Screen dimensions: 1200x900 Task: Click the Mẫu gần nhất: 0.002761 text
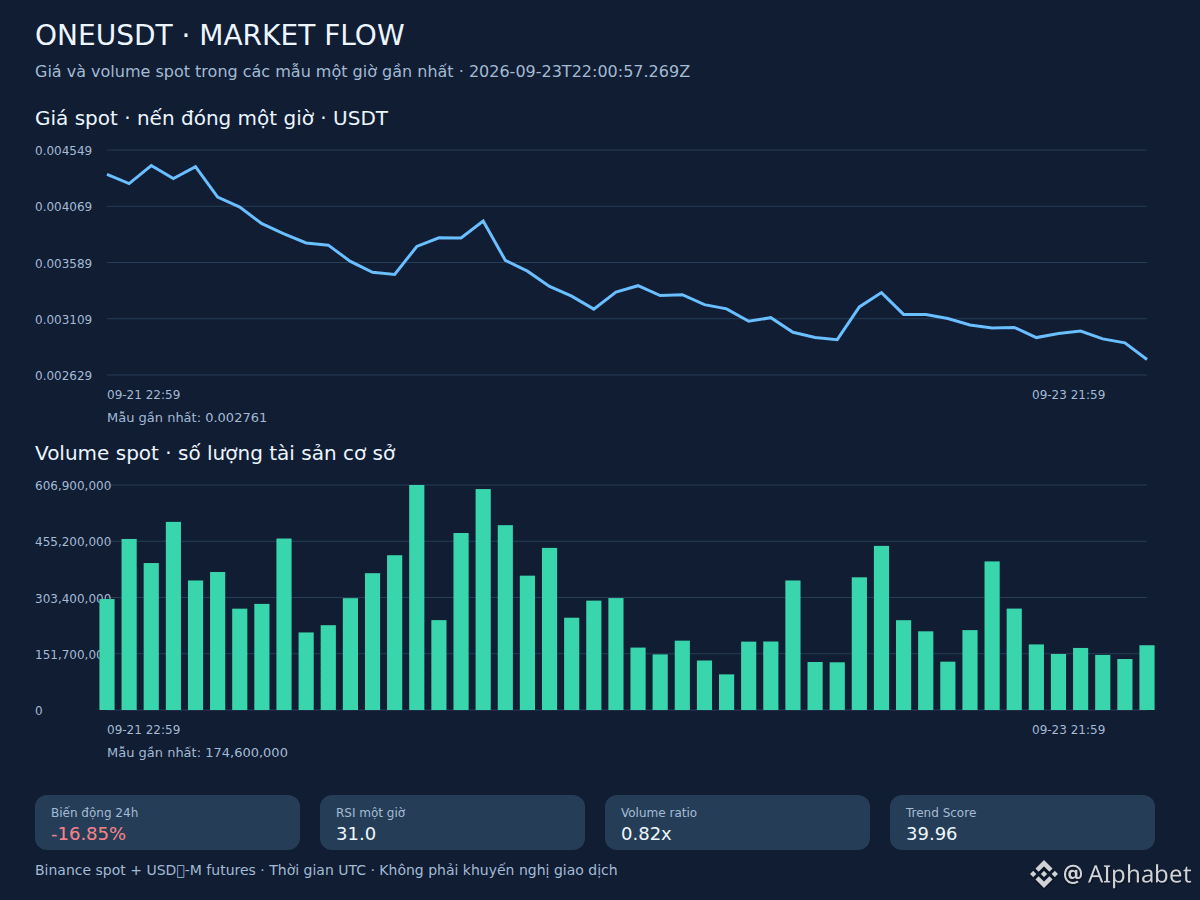[x=187, y=418]
